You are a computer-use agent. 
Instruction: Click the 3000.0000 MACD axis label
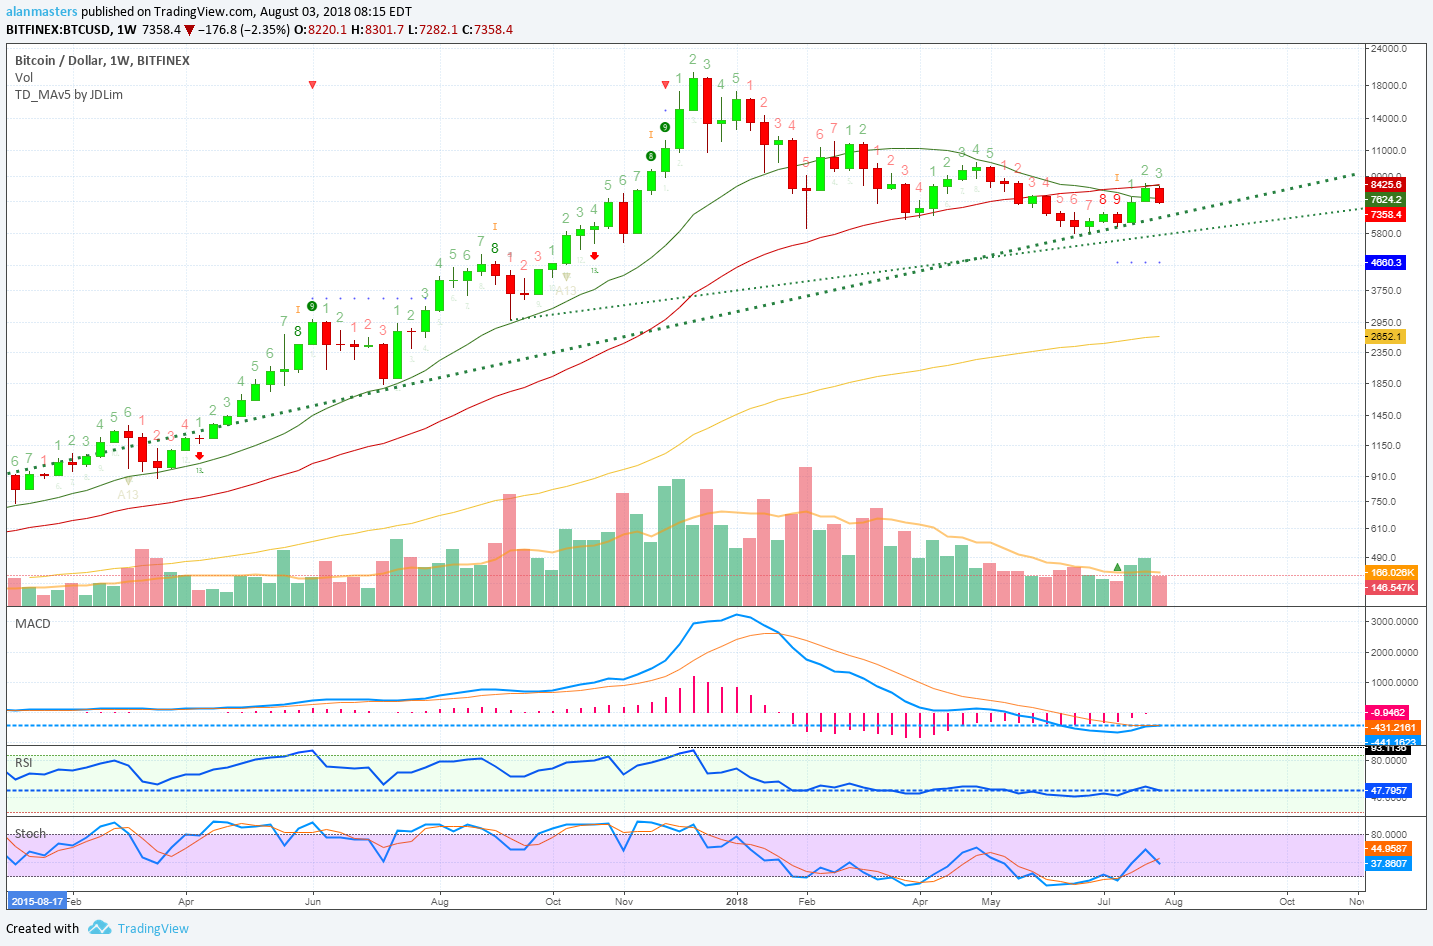click(1394, 621)
